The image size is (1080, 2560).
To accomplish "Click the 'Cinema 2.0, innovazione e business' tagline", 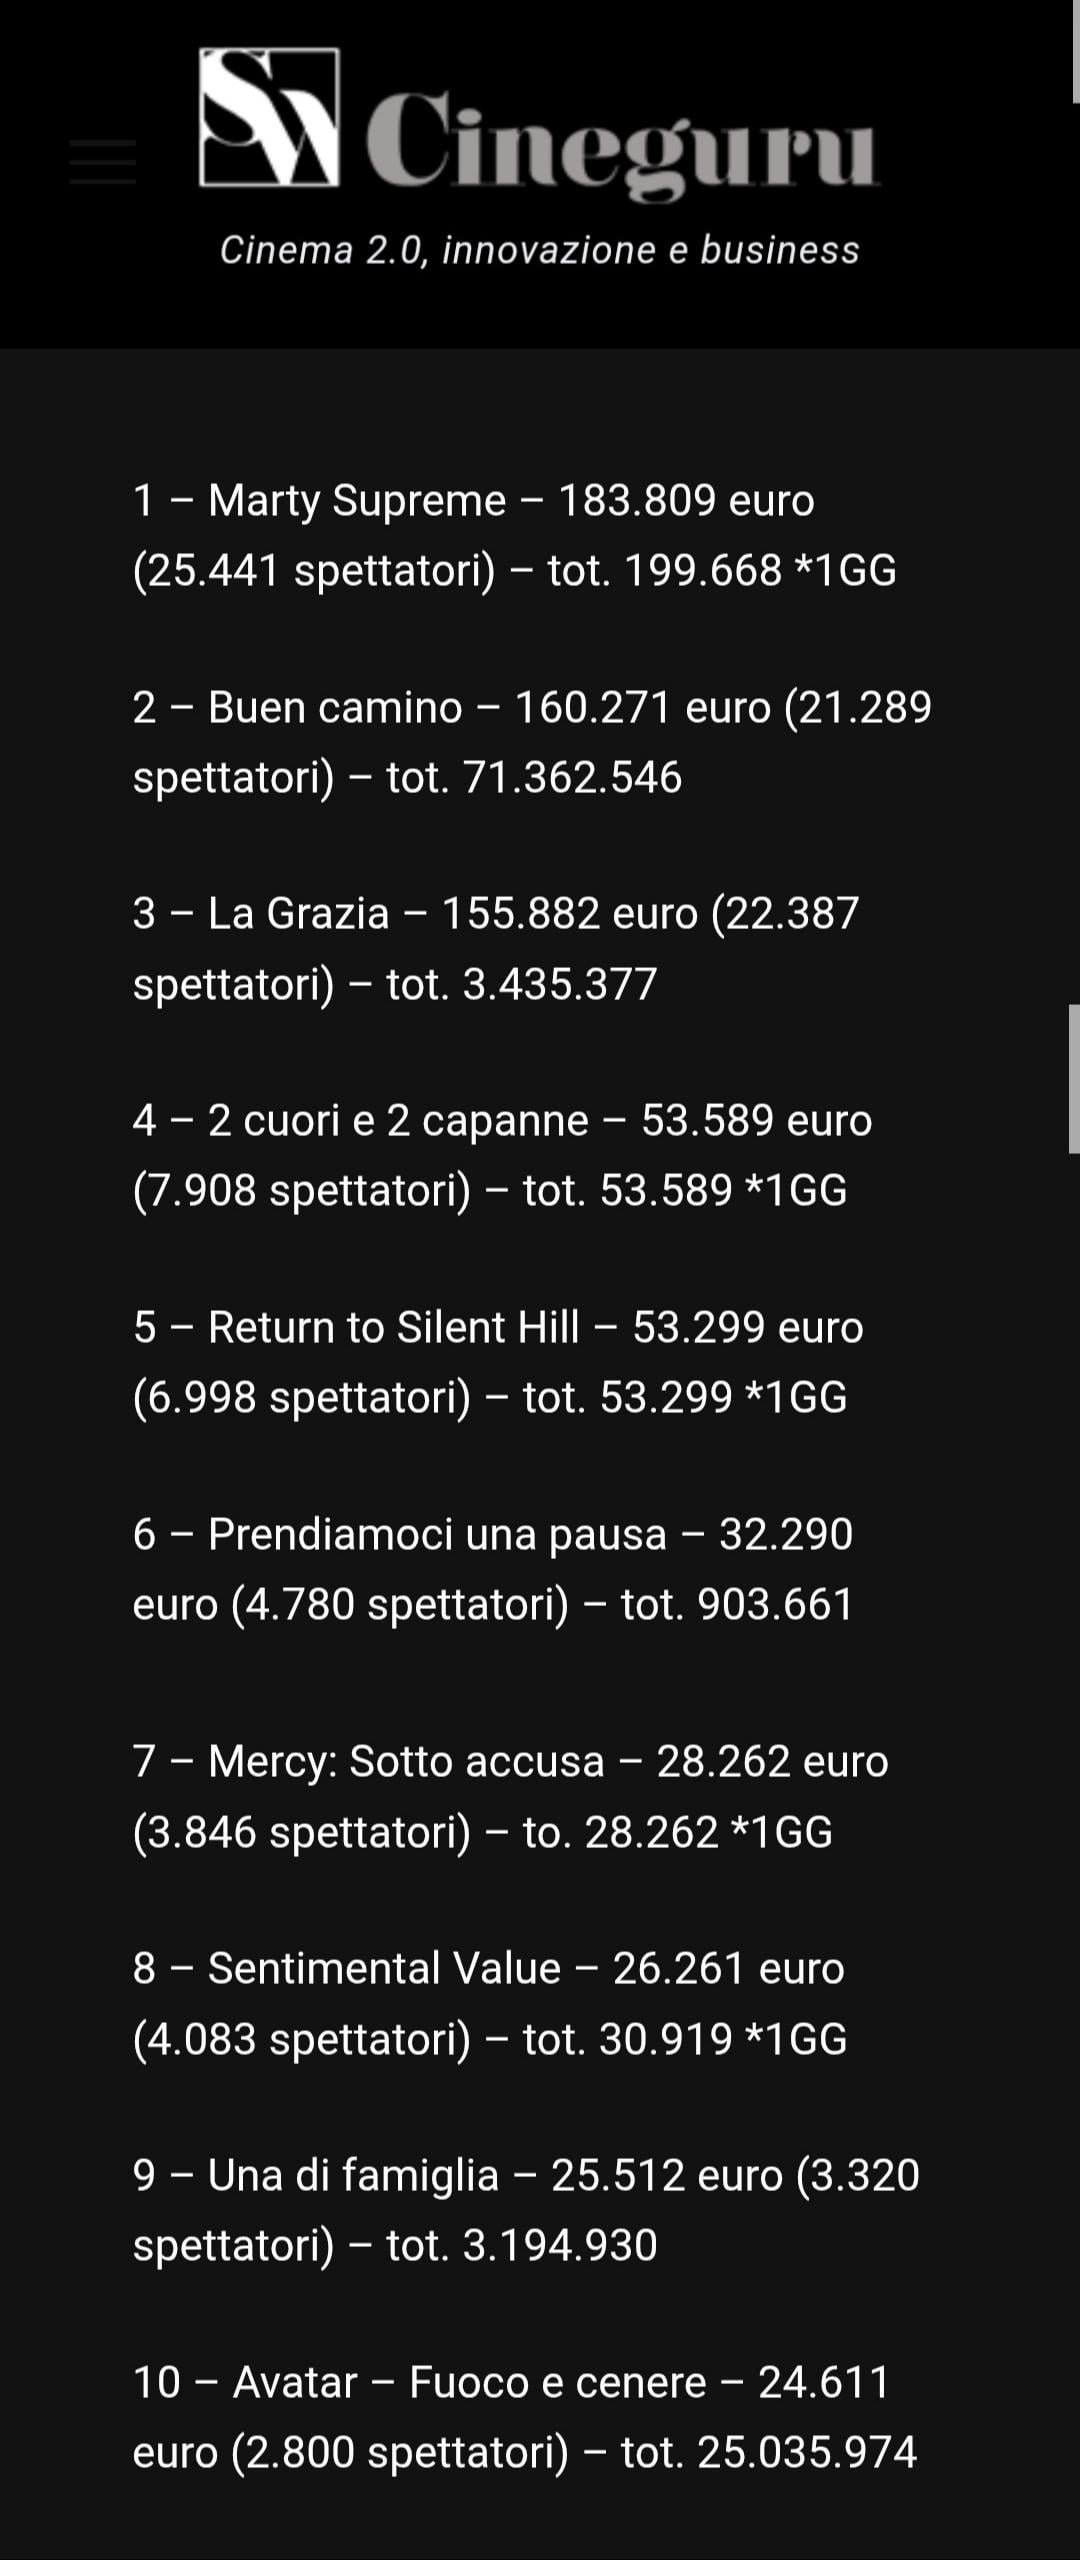I will pos(539,250).
